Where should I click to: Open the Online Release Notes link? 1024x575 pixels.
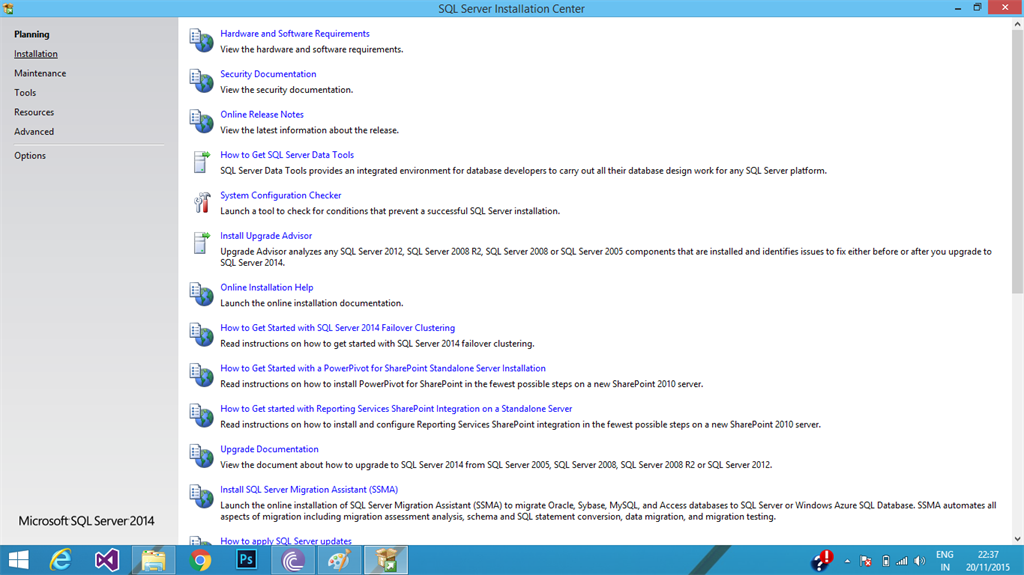262,114
